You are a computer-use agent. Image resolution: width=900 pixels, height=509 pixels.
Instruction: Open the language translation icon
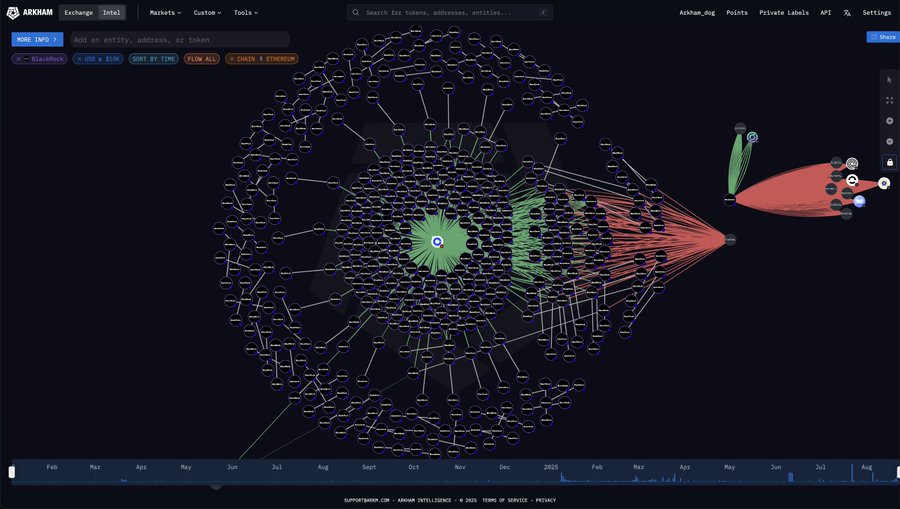click(847, 13)
